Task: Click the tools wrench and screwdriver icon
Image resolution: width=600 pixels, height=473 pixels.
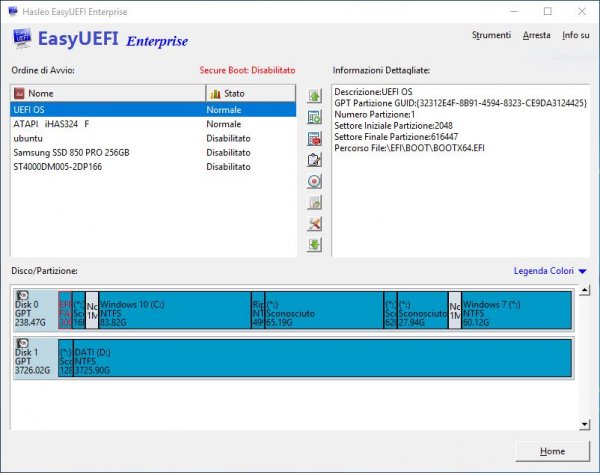Action: coord(315,223)
